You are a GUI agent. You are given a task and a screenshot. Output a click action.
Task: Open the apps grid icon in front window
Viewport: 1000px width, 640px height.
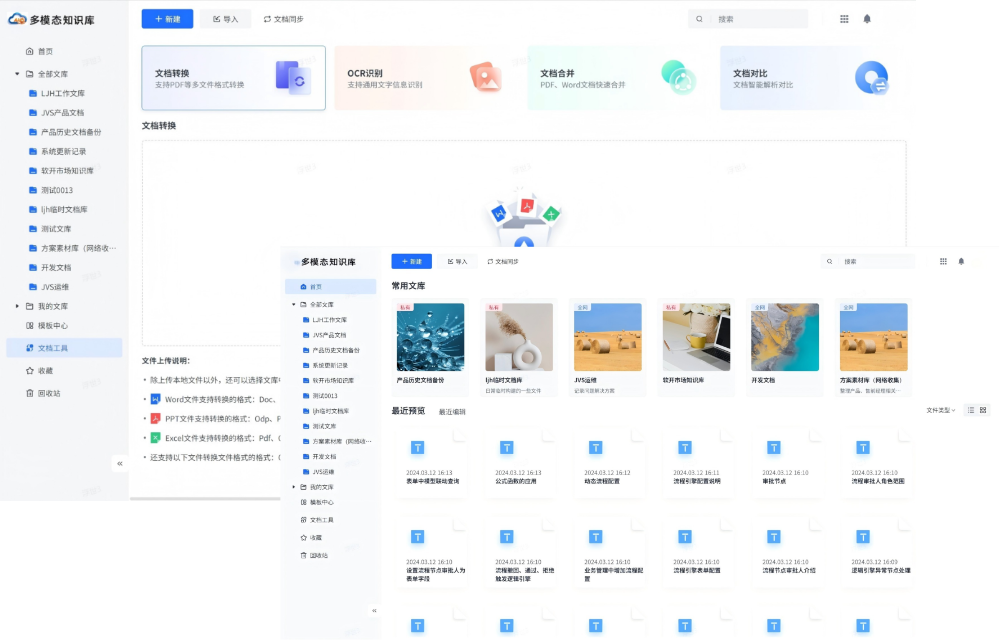click(943, 261)
